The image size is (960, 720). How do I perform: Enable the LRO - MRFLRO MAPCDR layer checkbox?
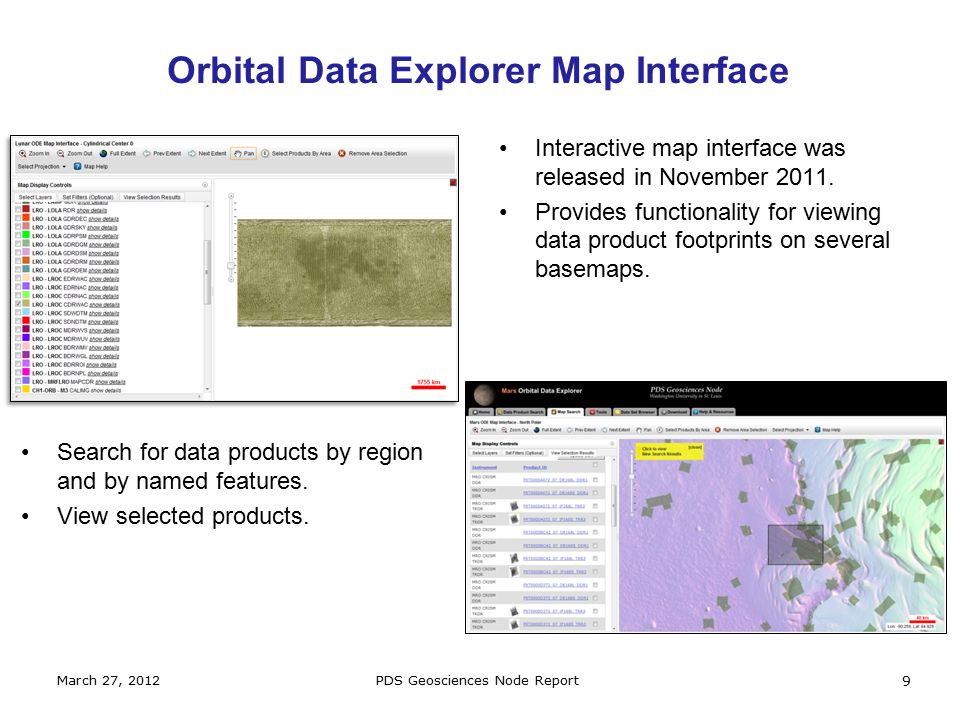coord(18,381)
